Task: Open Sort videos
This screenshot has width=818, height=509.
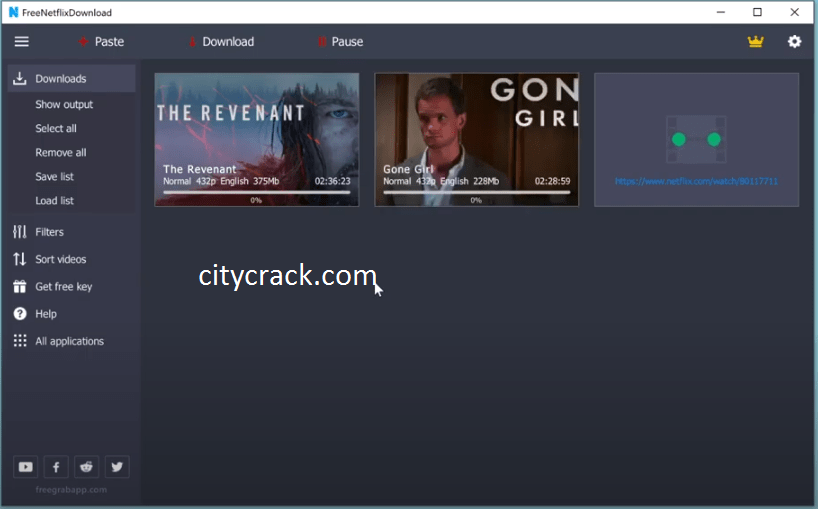Action: click(x=61, y=259)
